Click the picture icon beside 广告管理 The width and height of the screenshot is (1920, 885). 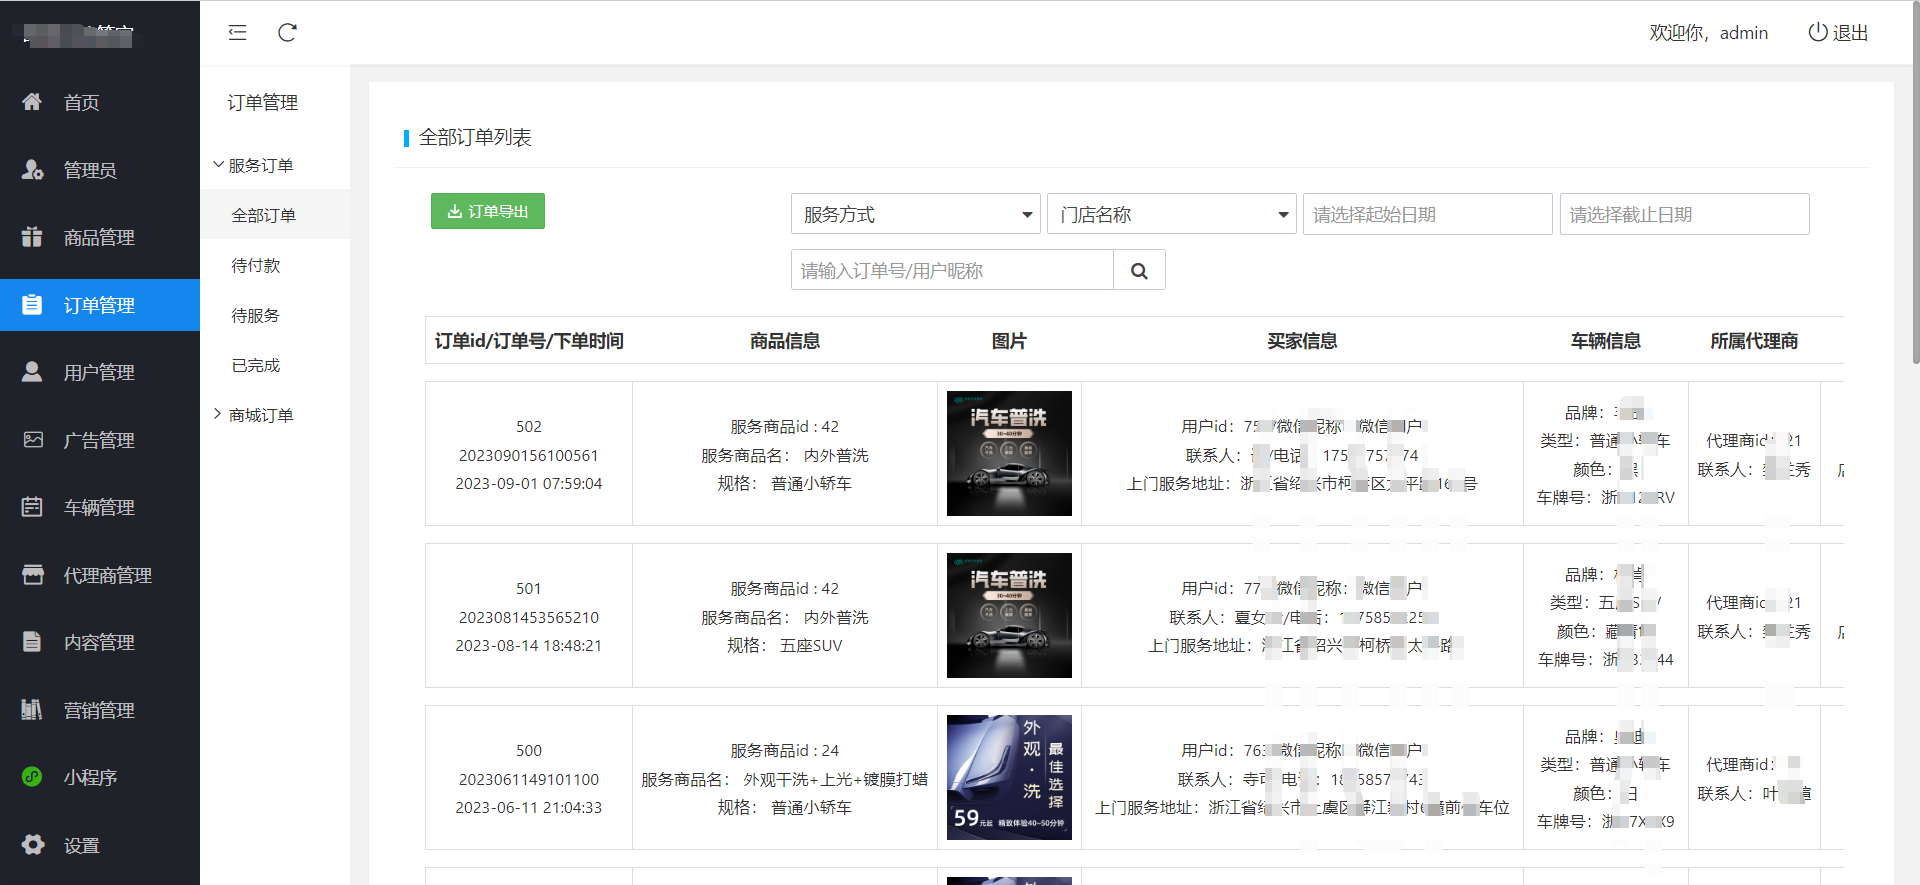point(33,440)
